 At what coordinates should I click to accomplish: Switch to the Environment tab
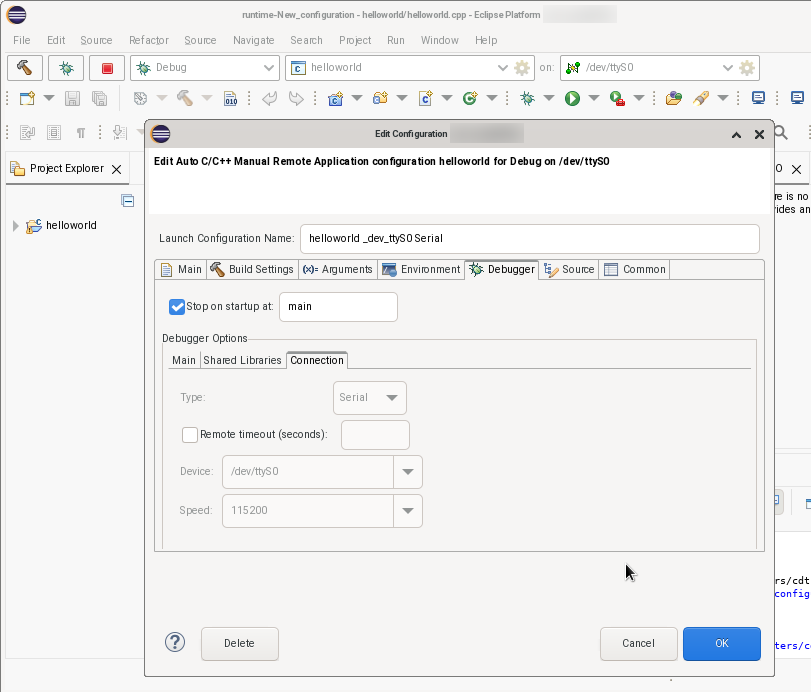[x=420, y=269]
